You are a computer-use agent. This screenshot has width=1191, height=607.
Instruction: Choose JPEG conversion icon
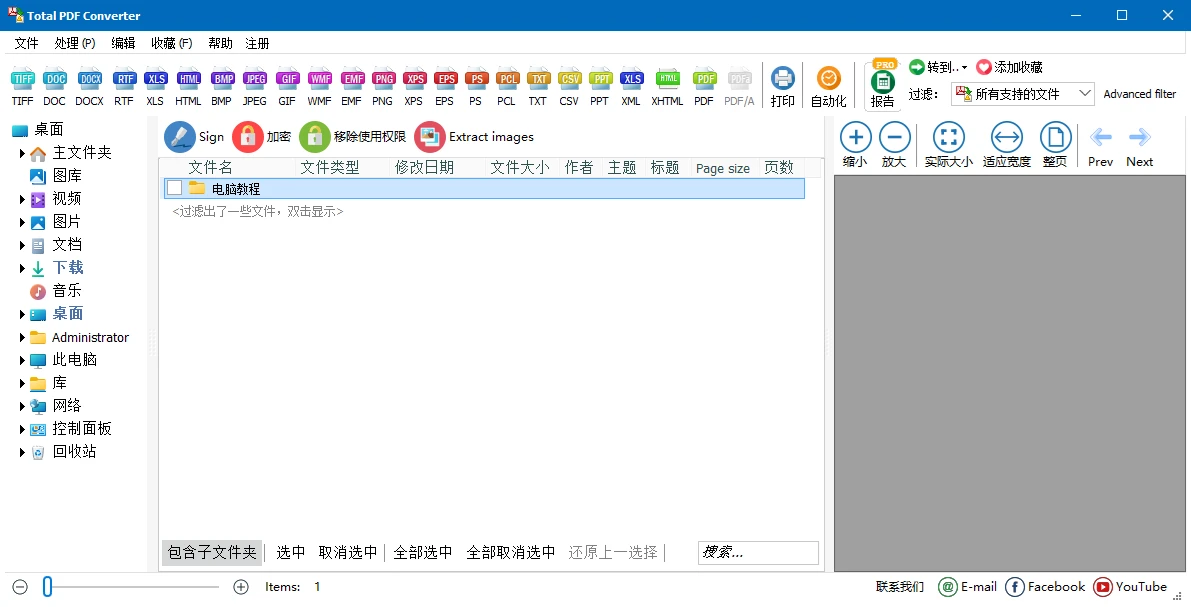[x=254, y=86]
